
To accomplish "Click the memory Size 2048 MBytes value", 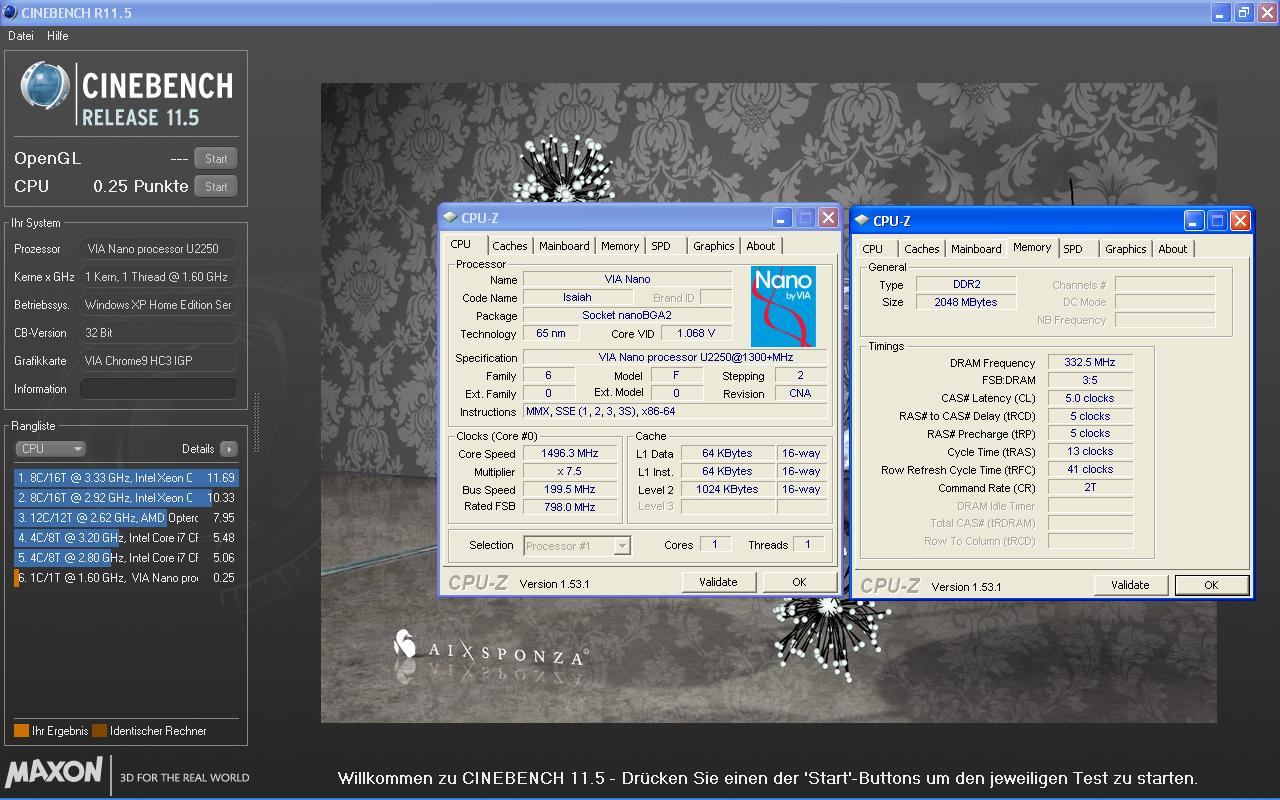I will 965,302.
